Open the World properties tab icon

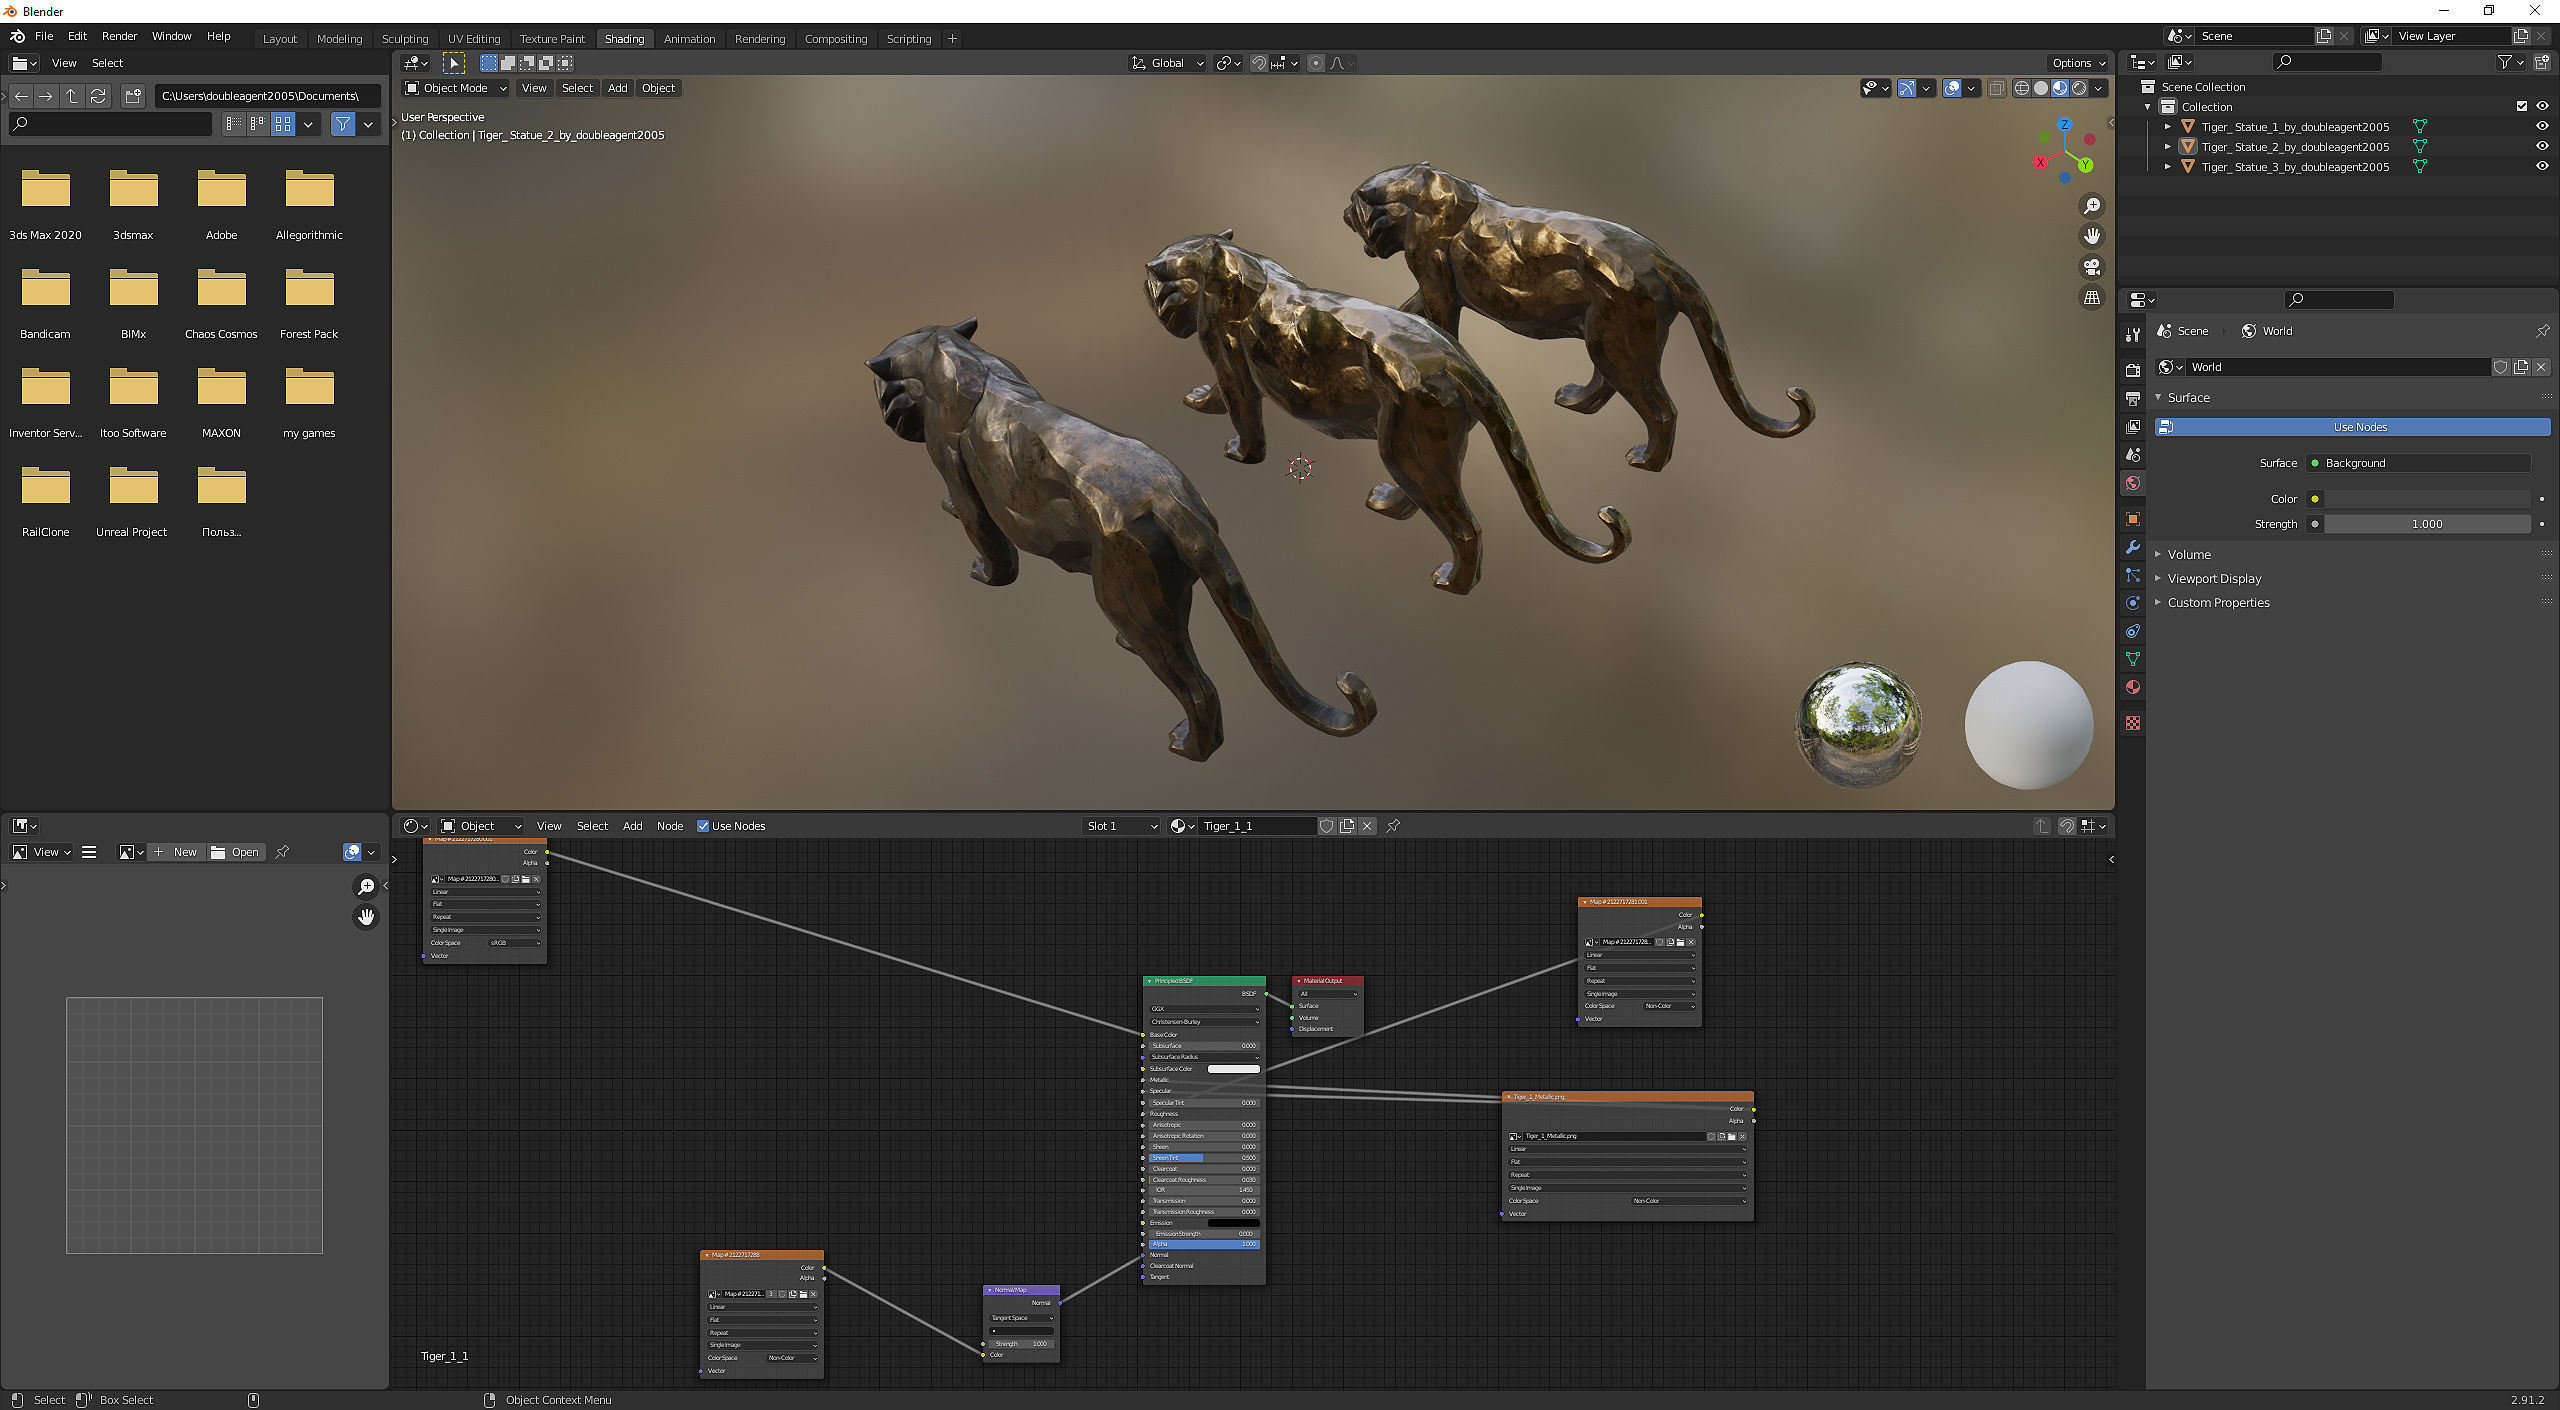[2133, 483]
